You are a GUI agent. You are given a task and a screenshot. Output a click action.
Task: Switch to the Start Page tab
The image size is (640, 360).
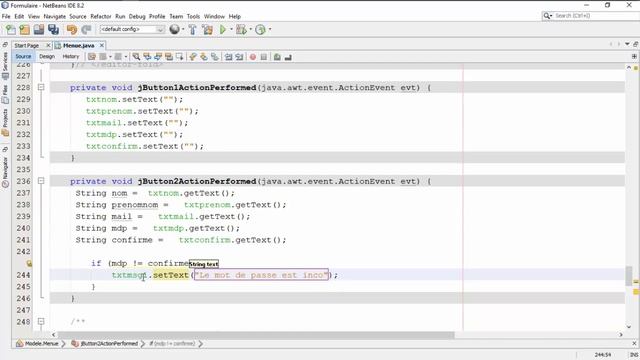pyautogui.click(x=27, y=45)
